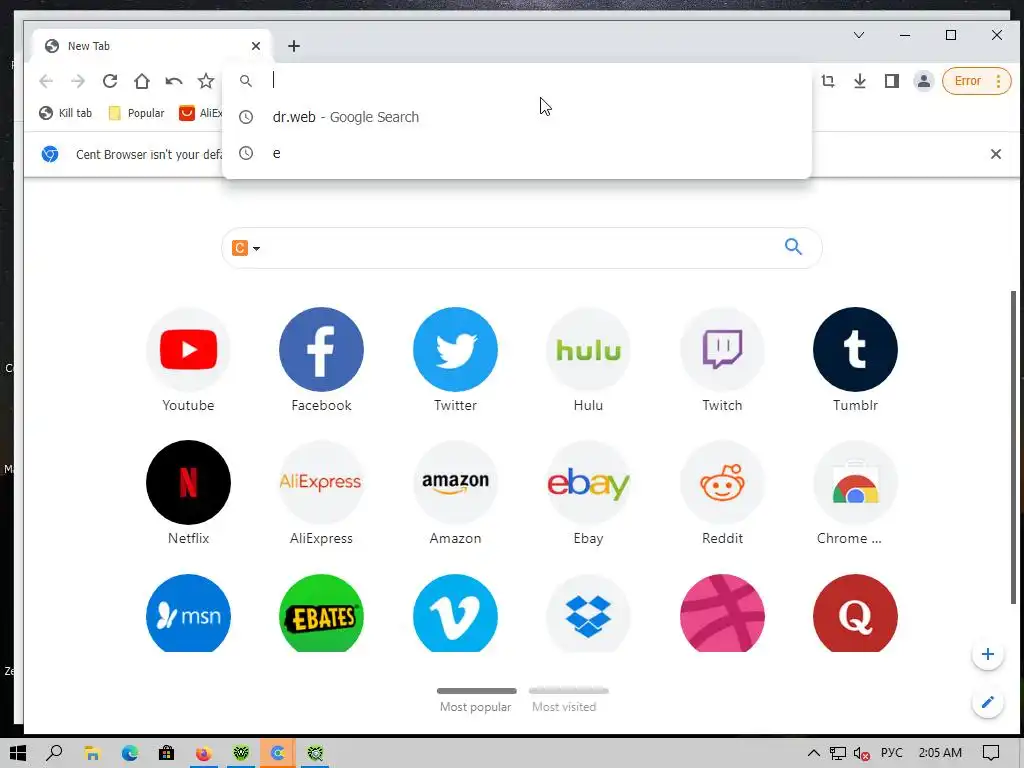Open the Twitter shortcut tile
1024x768 pixels.
(455, 349)
